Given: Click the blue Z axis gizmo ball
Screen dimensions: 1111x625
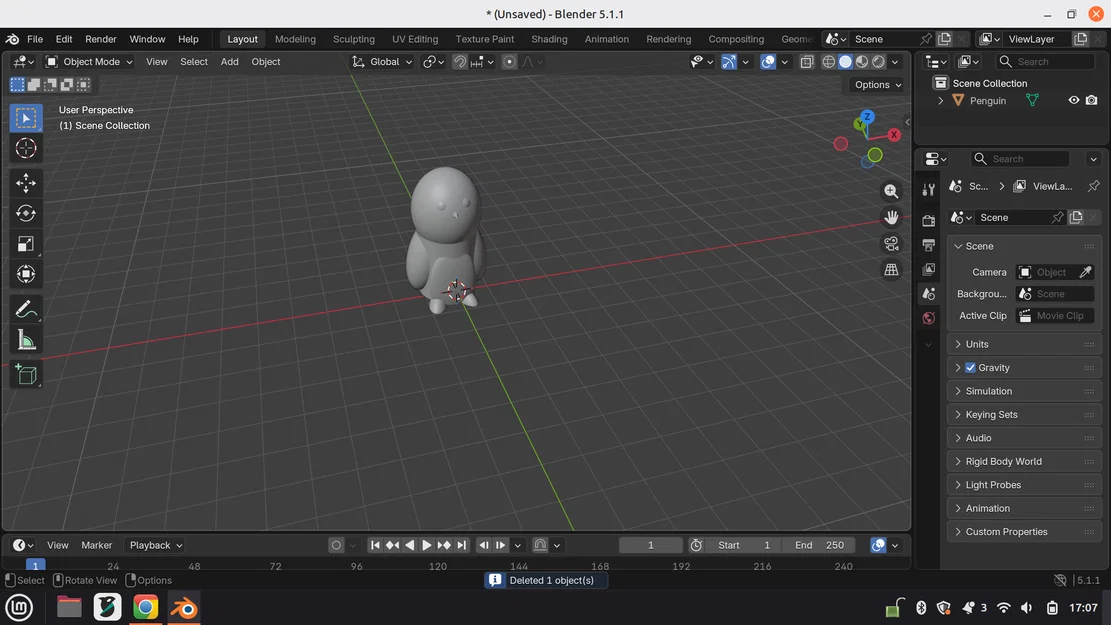Looking at the screenshot, I should [867, 116].
